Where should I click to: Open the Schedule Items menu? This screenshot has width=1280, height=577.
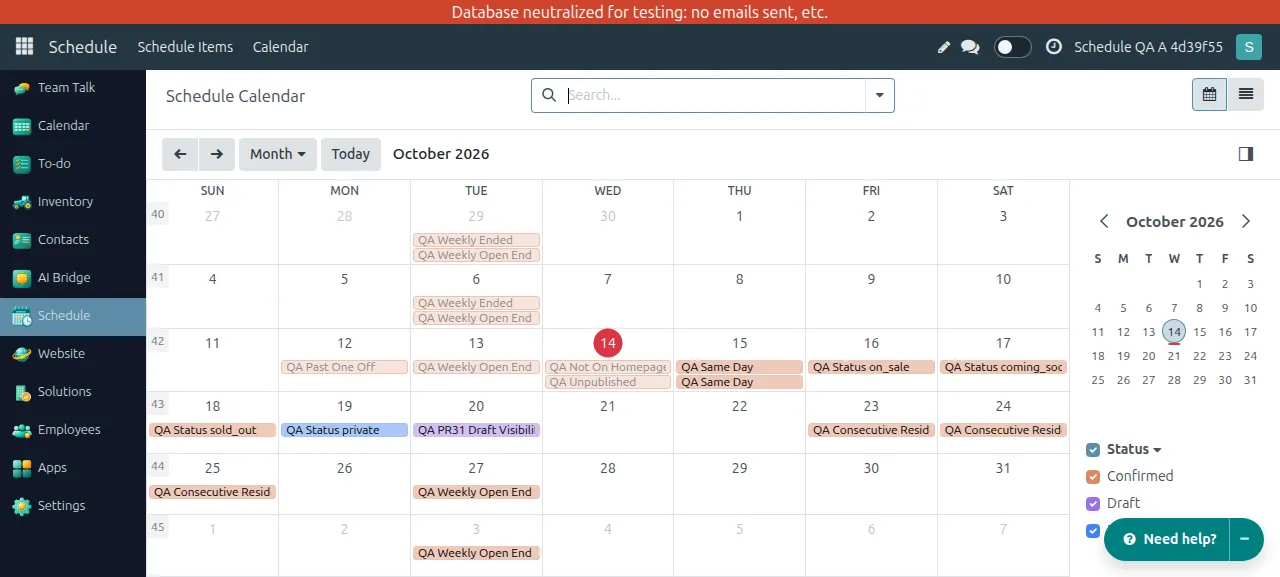tap(185, 47)
